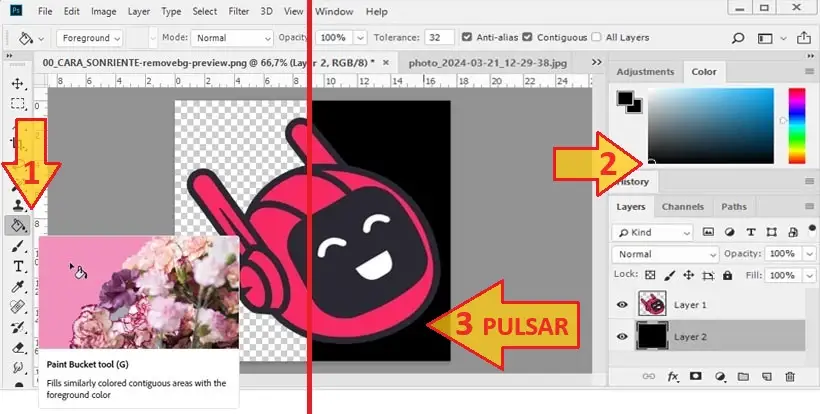Select the Move tool
820x414 pixels.
coord(18,84)
